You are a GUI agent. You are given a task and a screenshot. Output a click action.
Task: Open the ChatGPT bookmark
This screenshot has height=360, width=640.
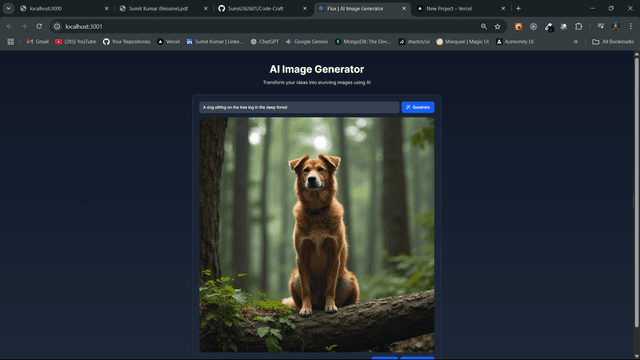[x=264, y=42]
